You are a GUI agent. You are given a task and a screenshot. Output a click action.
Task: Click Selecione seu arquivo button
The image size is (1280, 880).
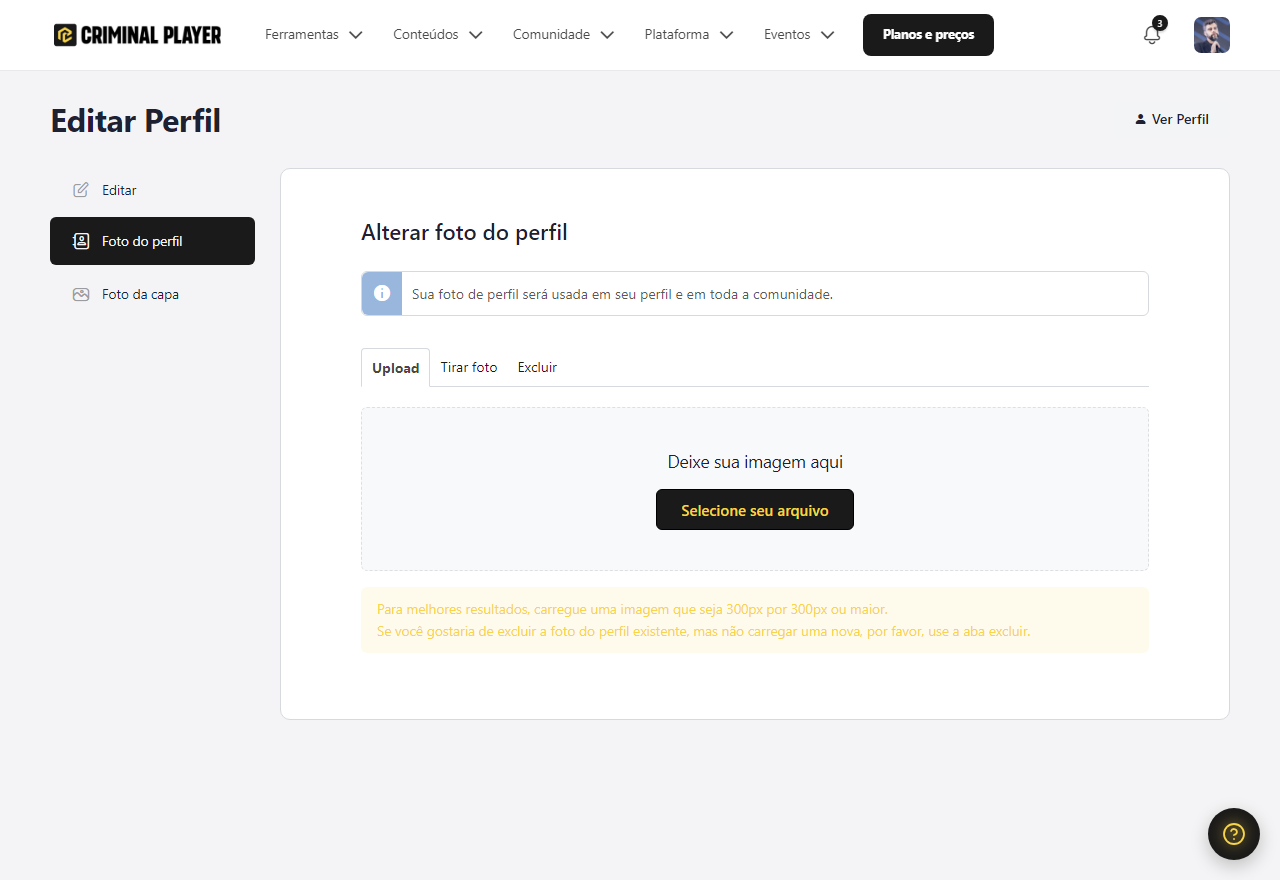coord(755,510)
